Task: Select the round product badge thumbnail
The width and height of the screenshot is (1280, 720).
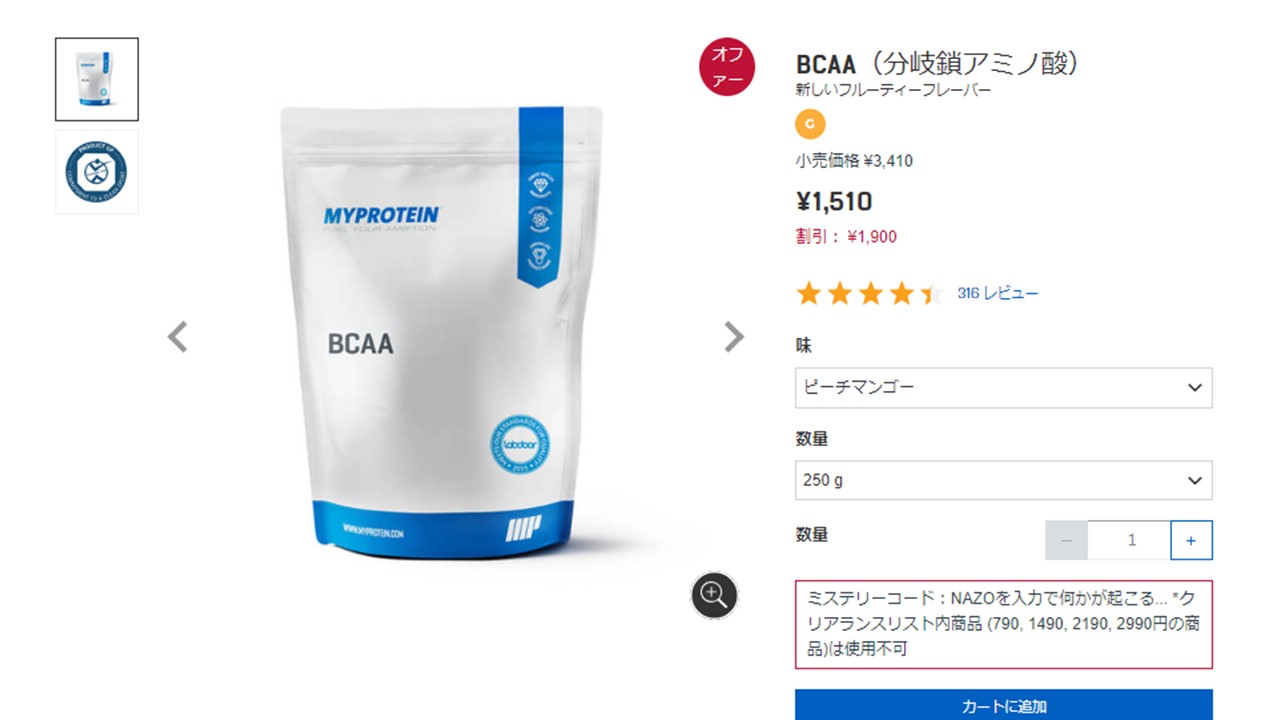Action: pos(97,171)
